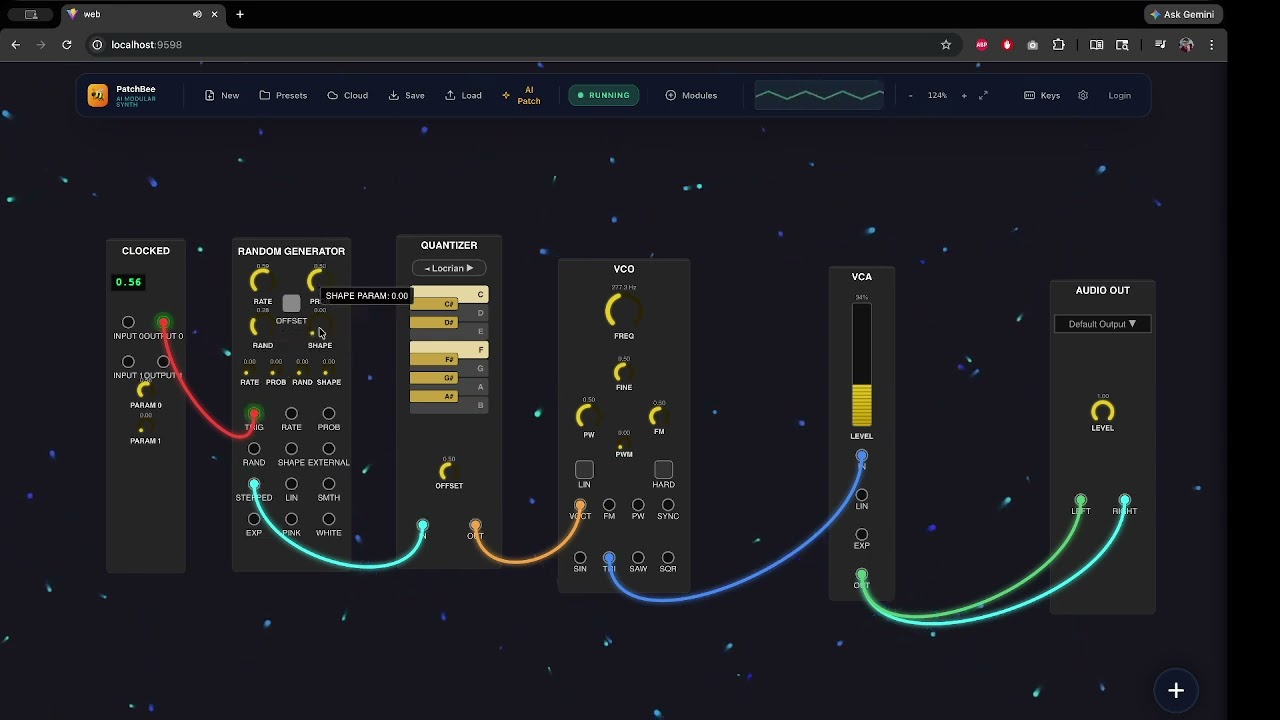1280x720 pixels.
Task: Click the Random Generator WHITE noise jack
Action: (328, 519)
